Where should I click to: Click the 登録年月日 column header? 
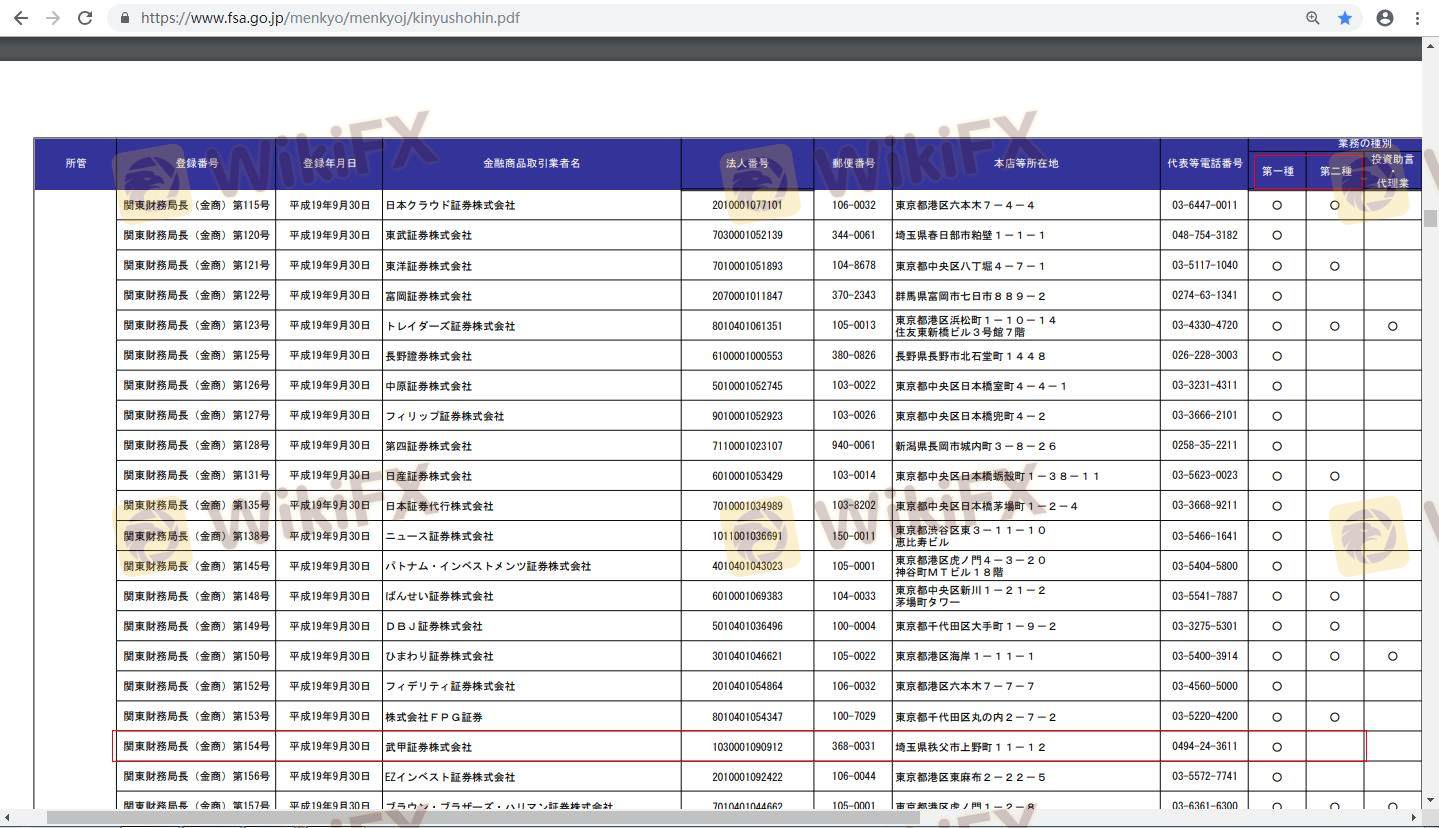(329, 163)
